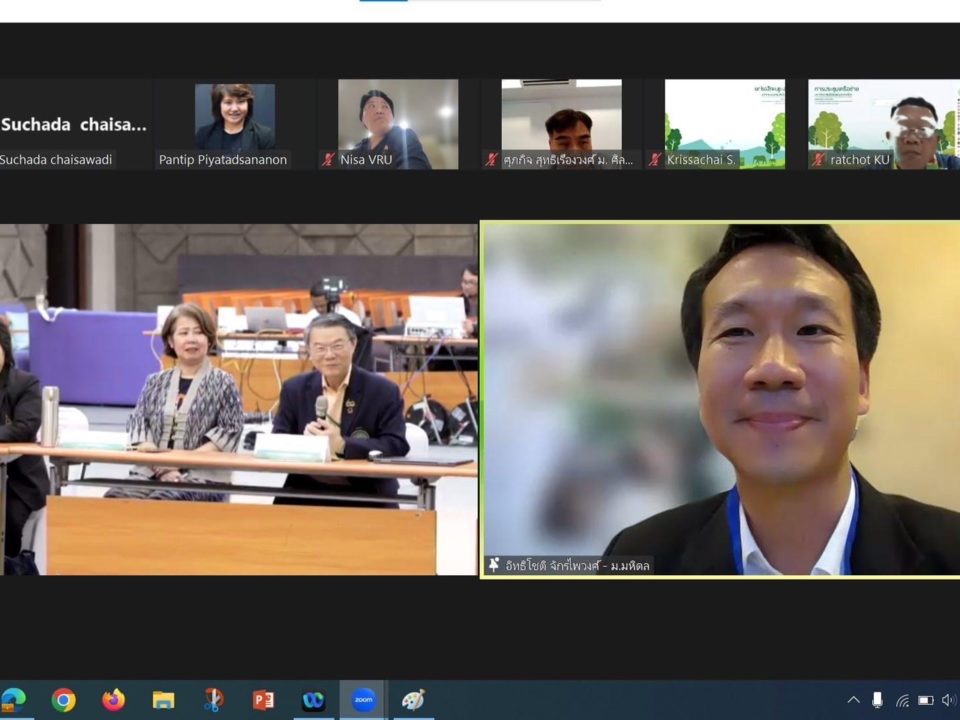This screenshot has height=720, width=960.
Task: Open Microsoft Edge from the taskbar
Action: (x=13, y=700)
